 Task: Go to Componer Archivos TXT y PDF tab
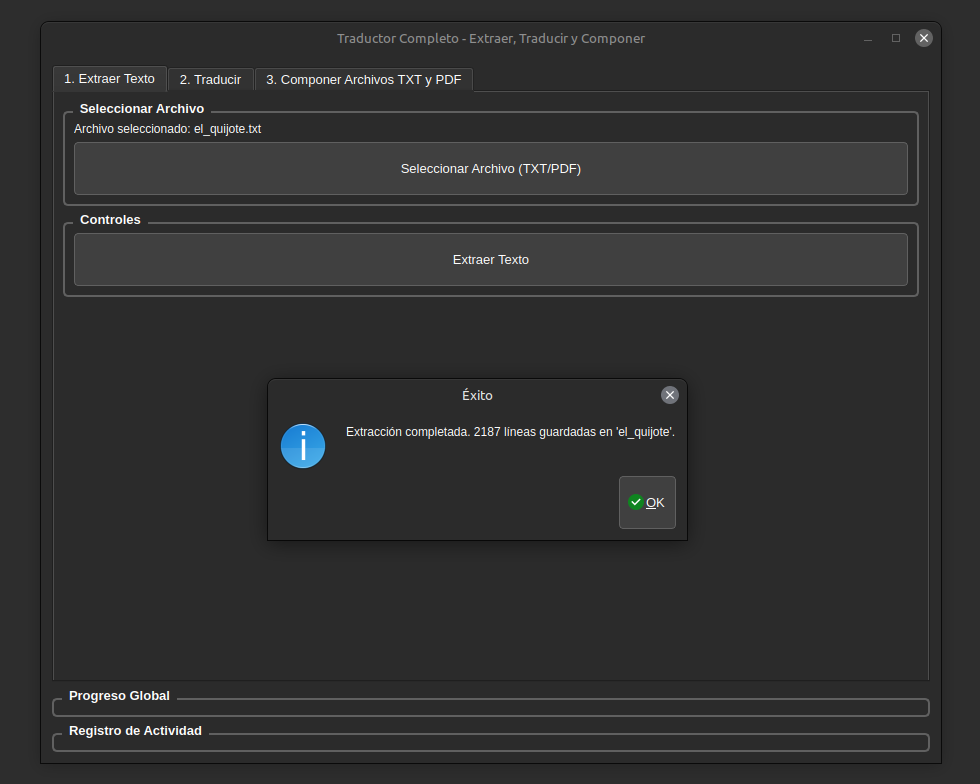[x=363, y=79]
